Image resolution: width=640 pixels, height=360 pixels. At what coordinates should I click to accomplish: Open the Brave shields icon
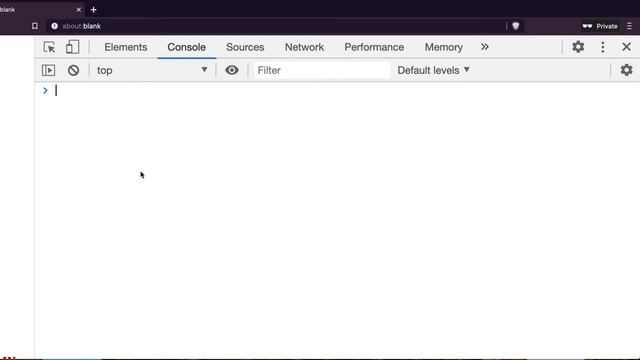[516, 26]
